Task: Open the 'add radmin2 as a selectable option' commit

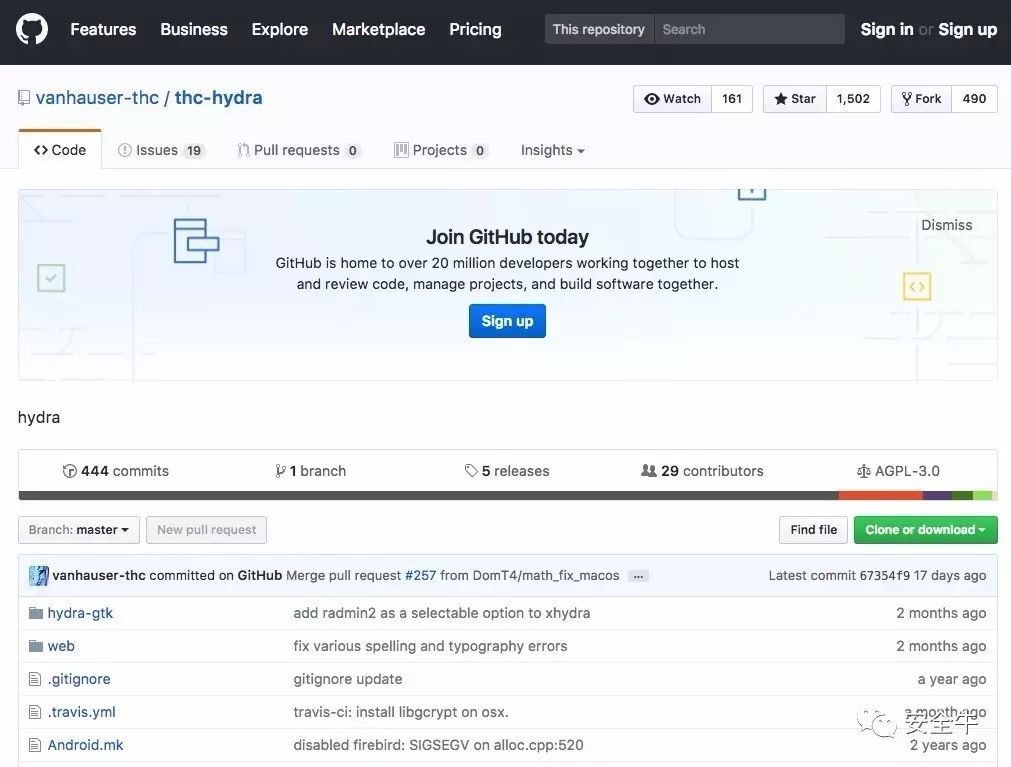Action: pyautogui.click(x=442, y=613)
